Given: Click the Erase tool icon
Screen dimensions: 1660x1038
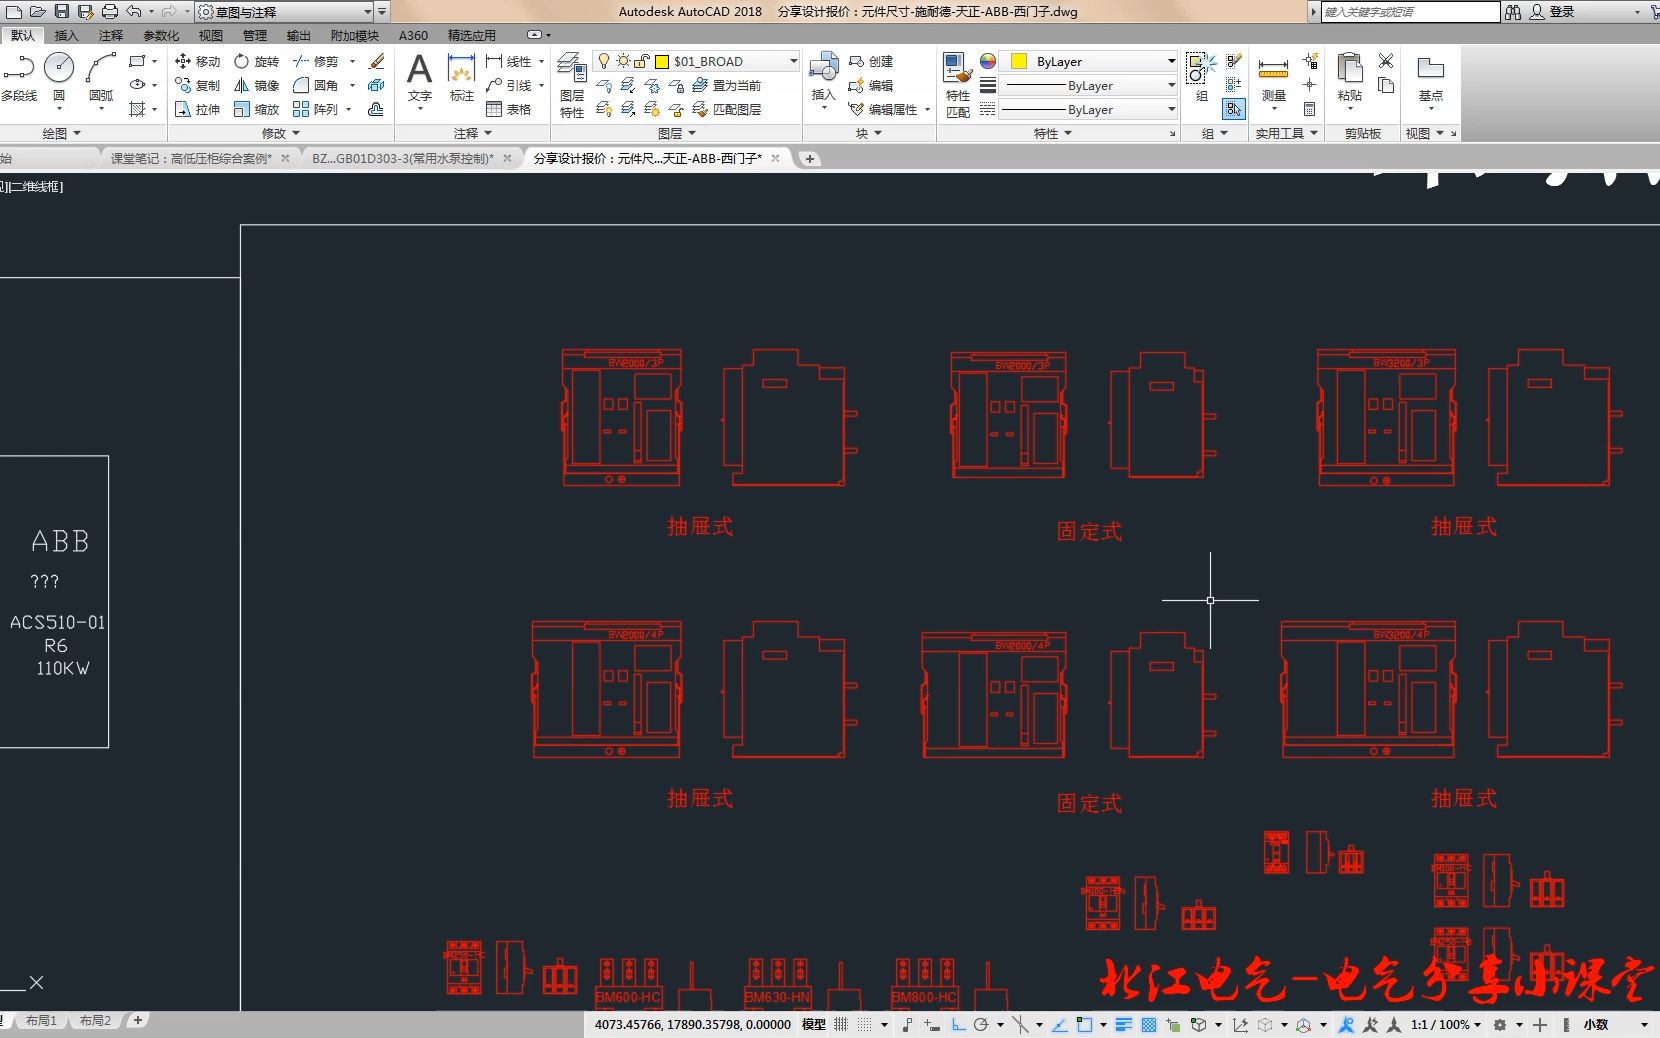Looking at the screenshot, I should click(x=377, y=61).
